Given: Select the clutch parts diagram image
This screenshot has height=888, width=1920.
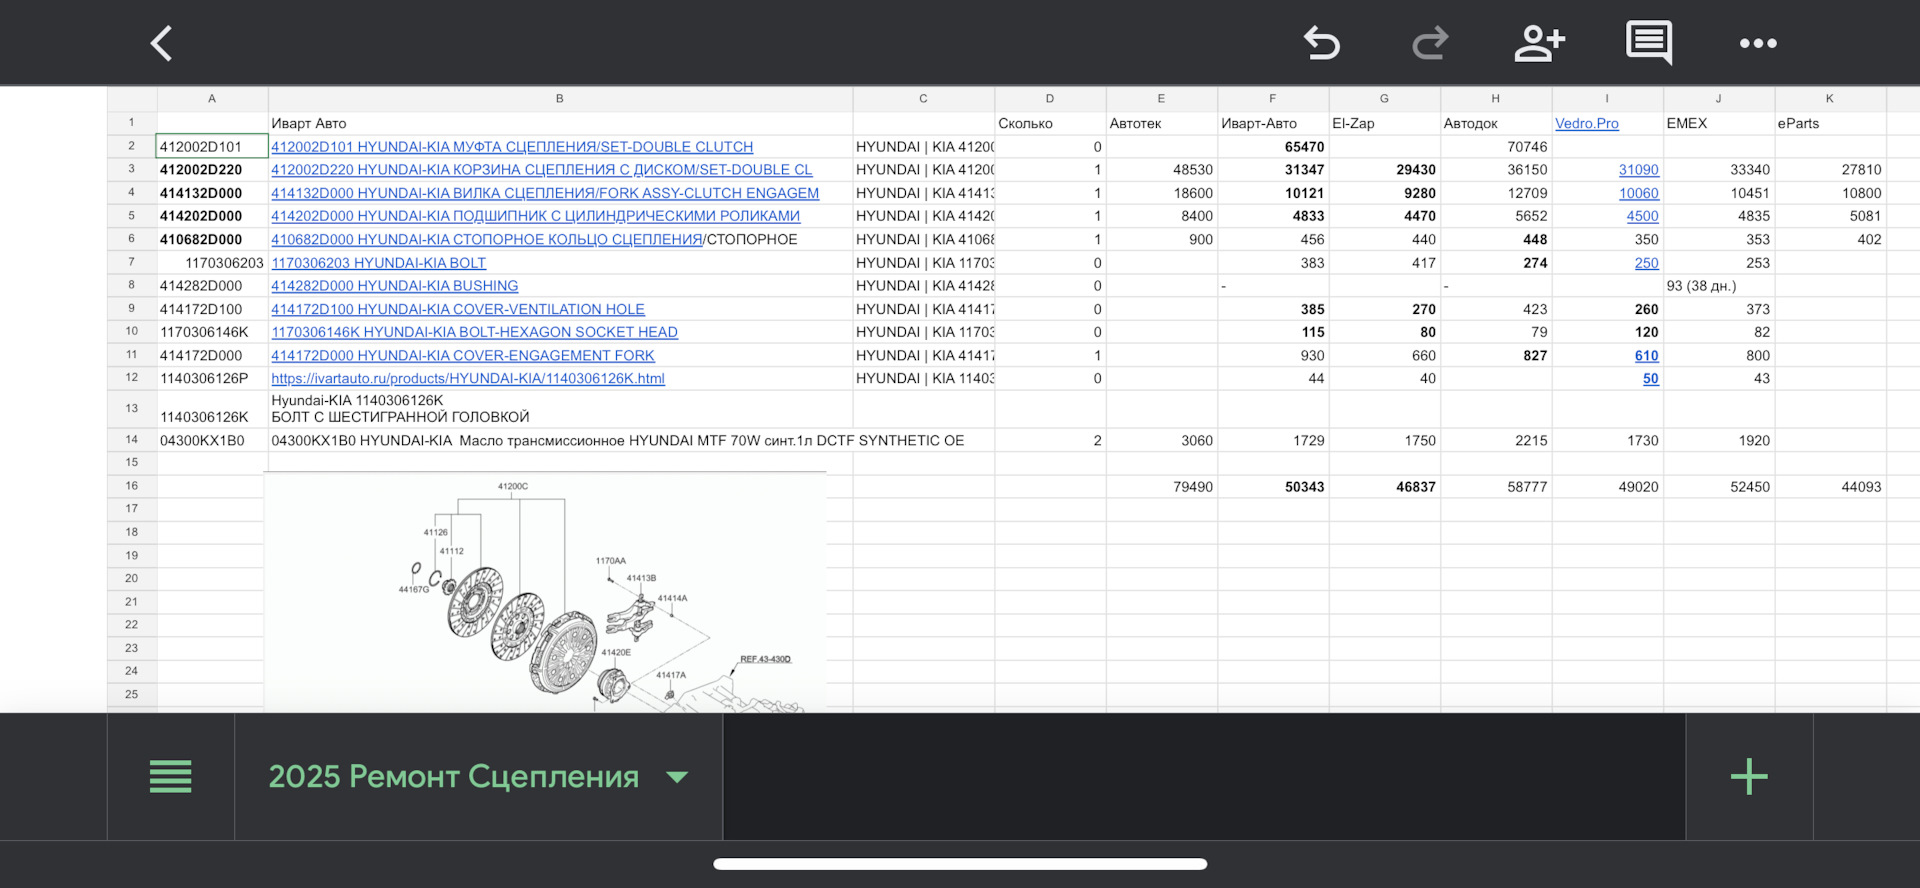Looking at the screenshot, I should [x=545, y=592].
